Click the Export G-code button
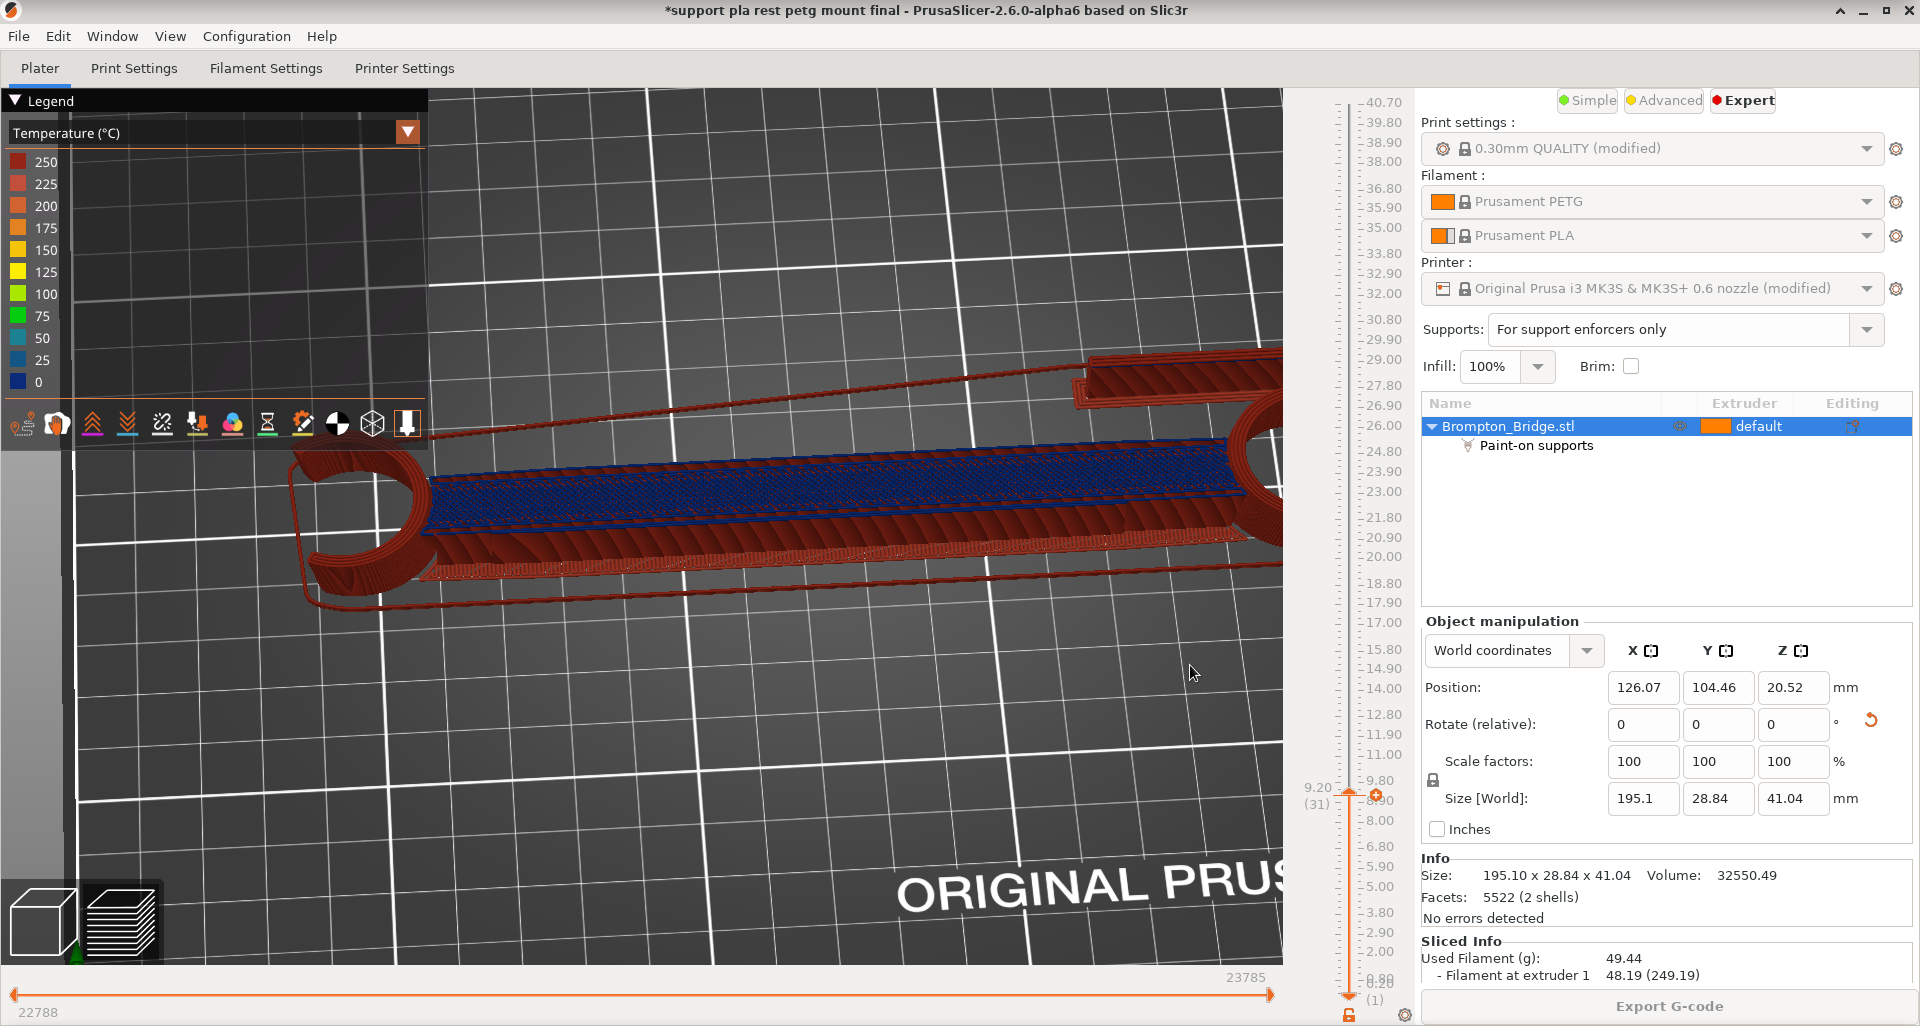This screenshot has width=1920, height=1026. [x=1668, y=1006]
